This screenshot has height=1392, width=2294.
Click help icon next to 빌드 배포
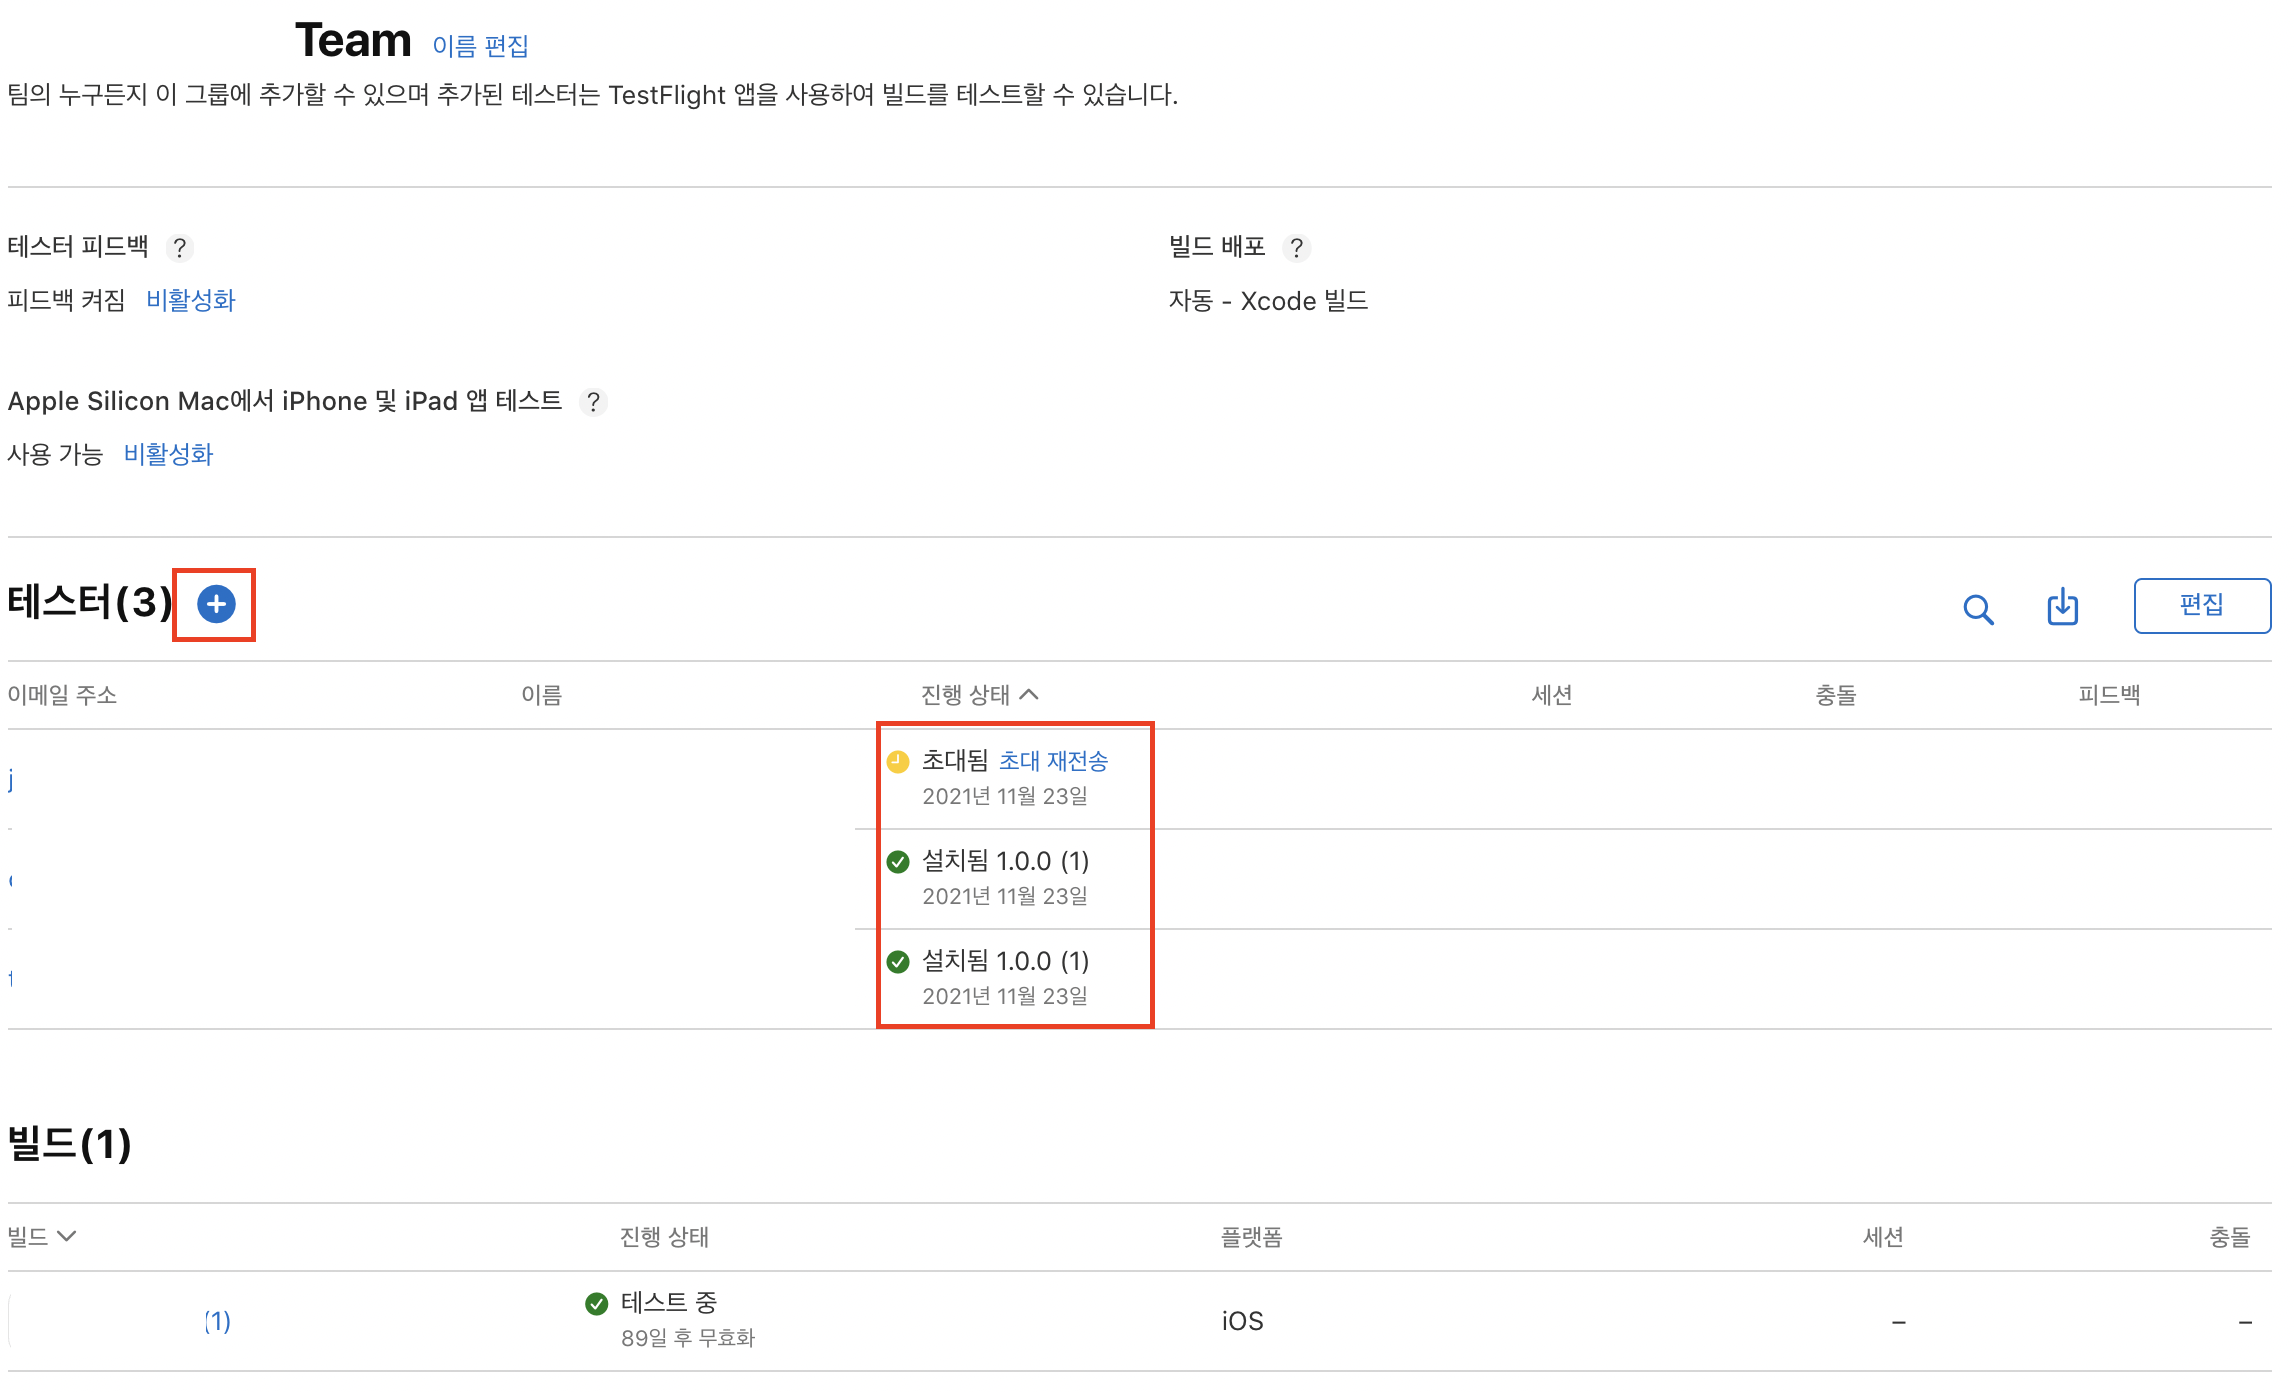click(1296, 248)
